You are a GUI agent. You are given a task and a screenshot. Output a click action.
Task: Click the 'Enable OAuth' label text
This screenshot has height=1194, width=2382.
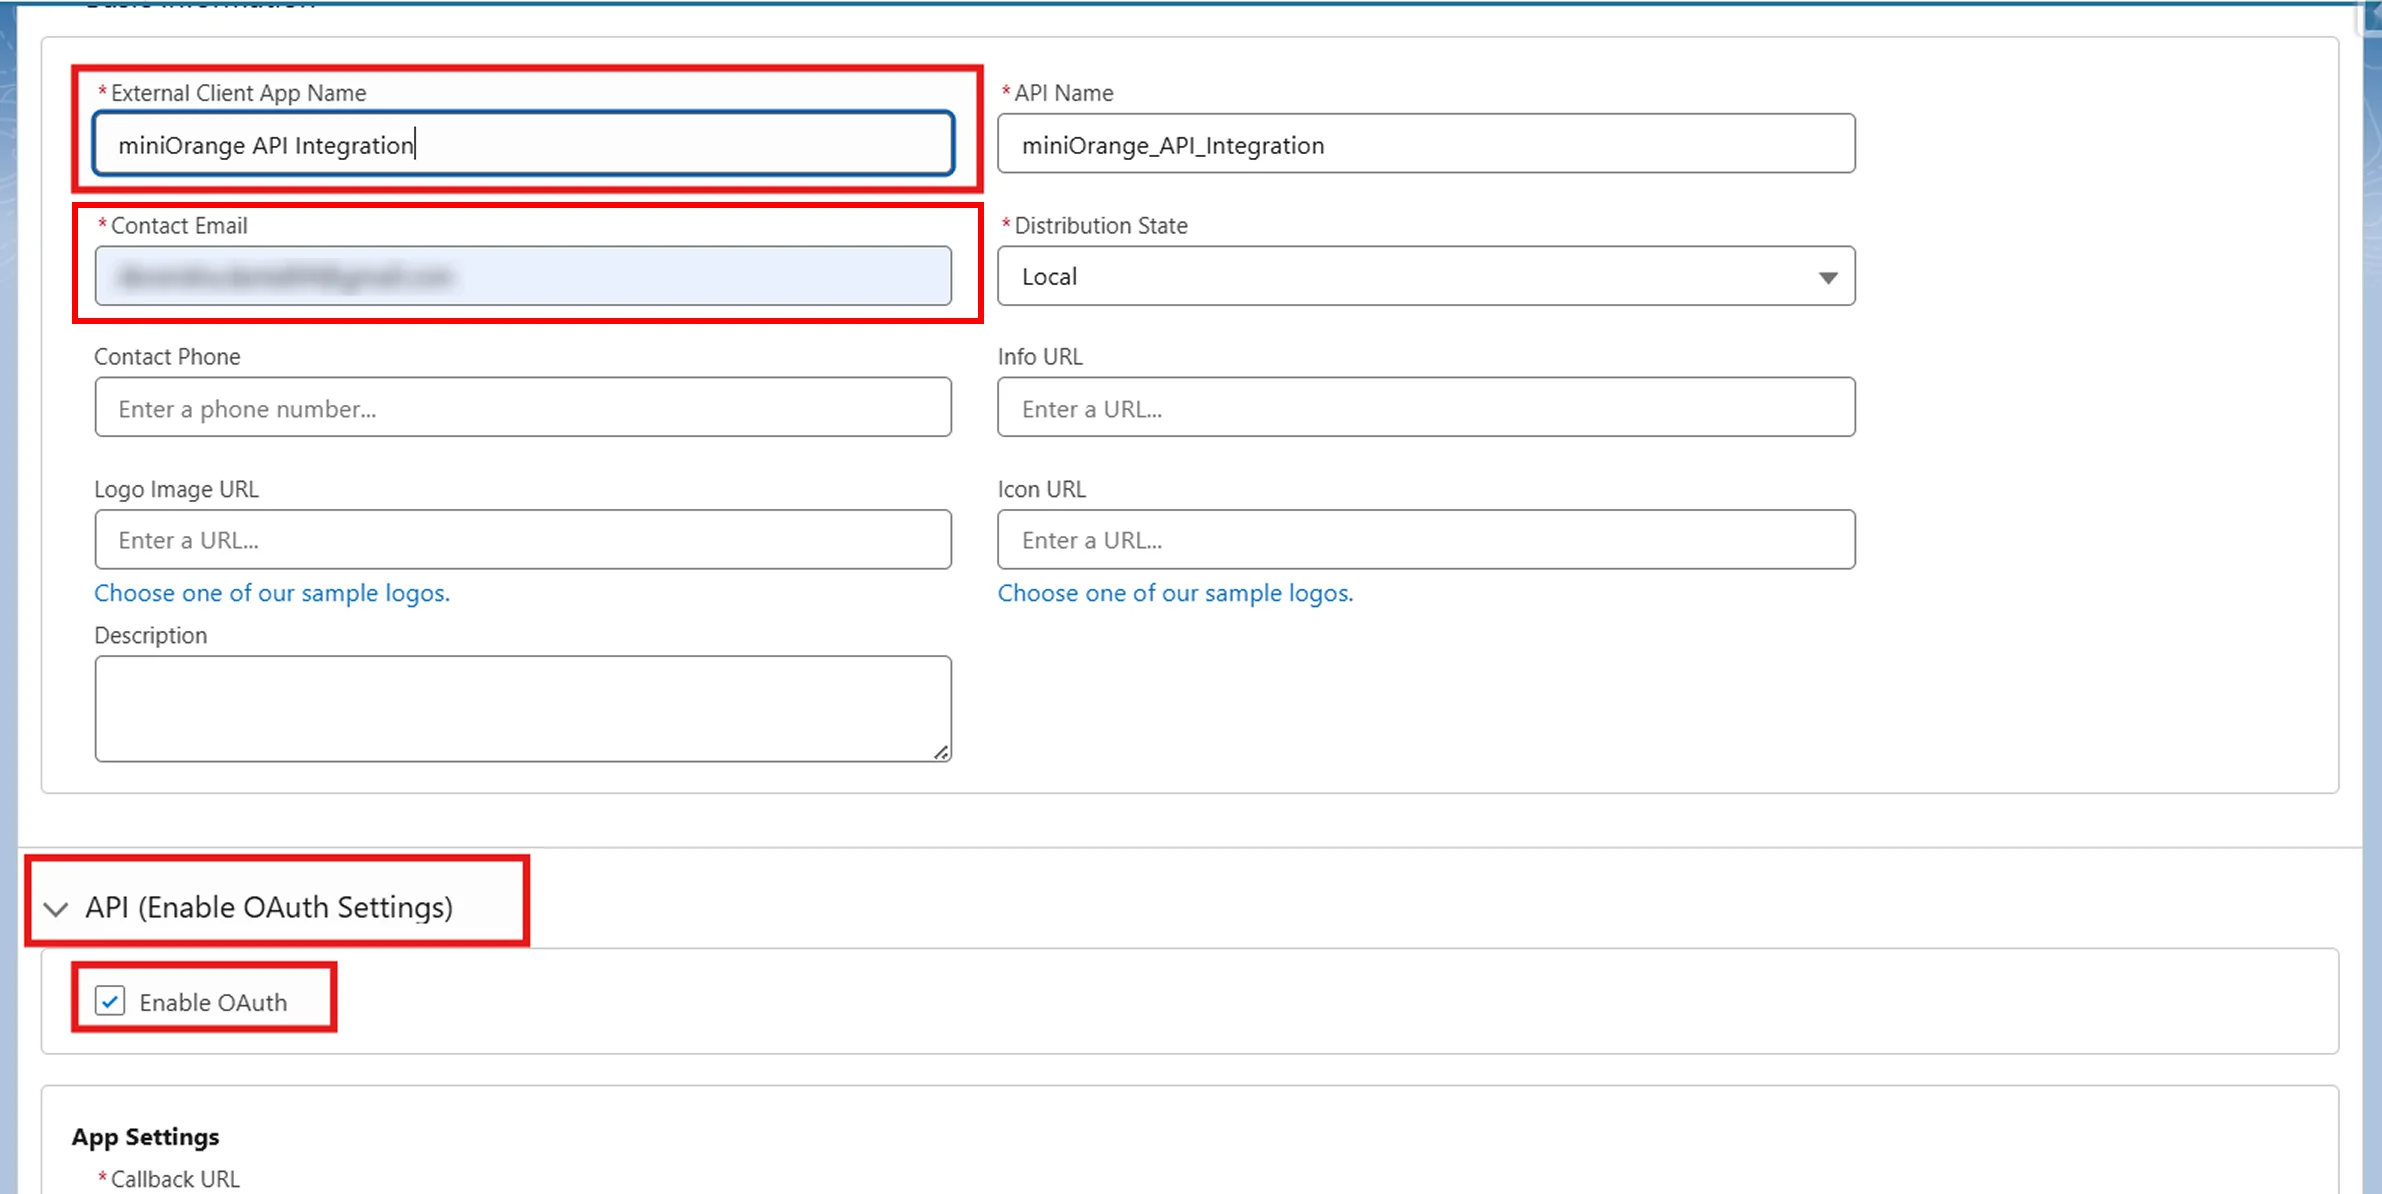pos(213,1002)
